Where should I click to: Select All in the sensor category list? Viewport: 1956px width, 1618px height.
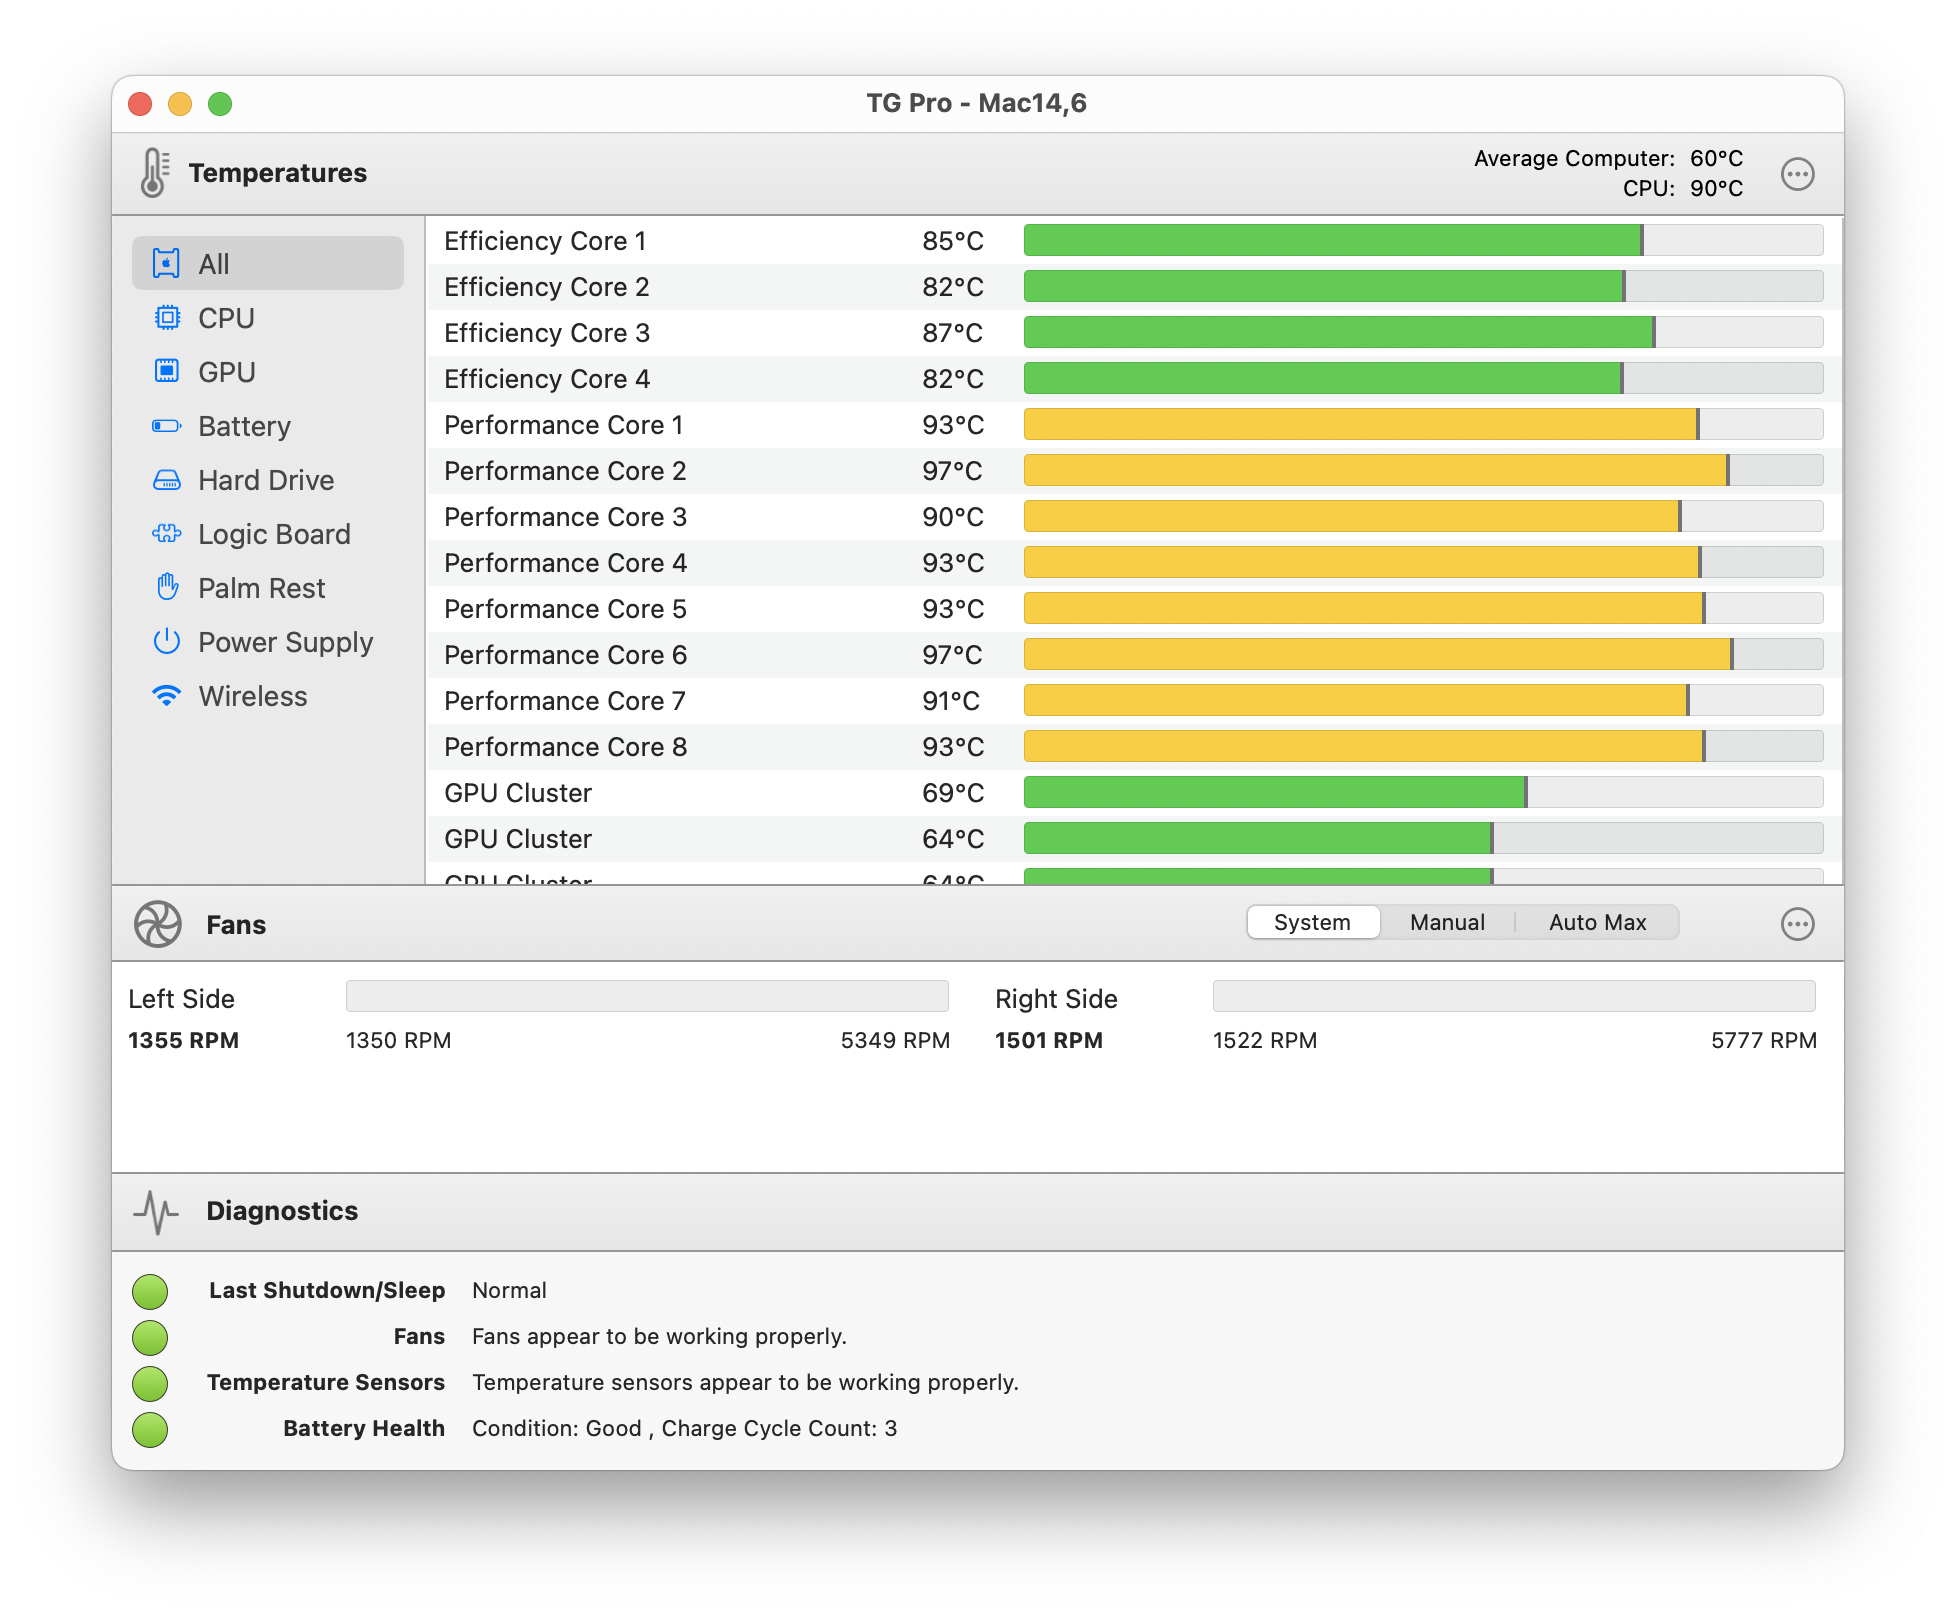[213, 262]
